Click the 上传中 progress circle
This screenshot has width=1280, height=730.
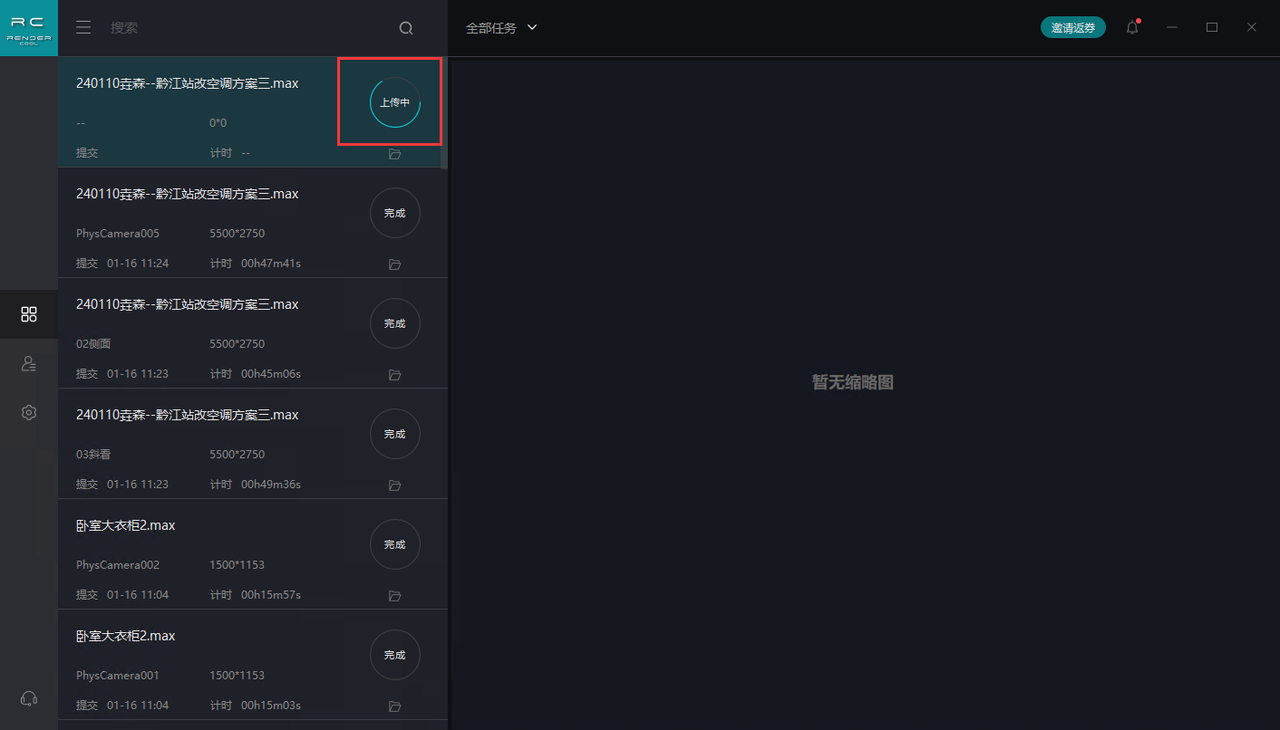coord(395,102)
